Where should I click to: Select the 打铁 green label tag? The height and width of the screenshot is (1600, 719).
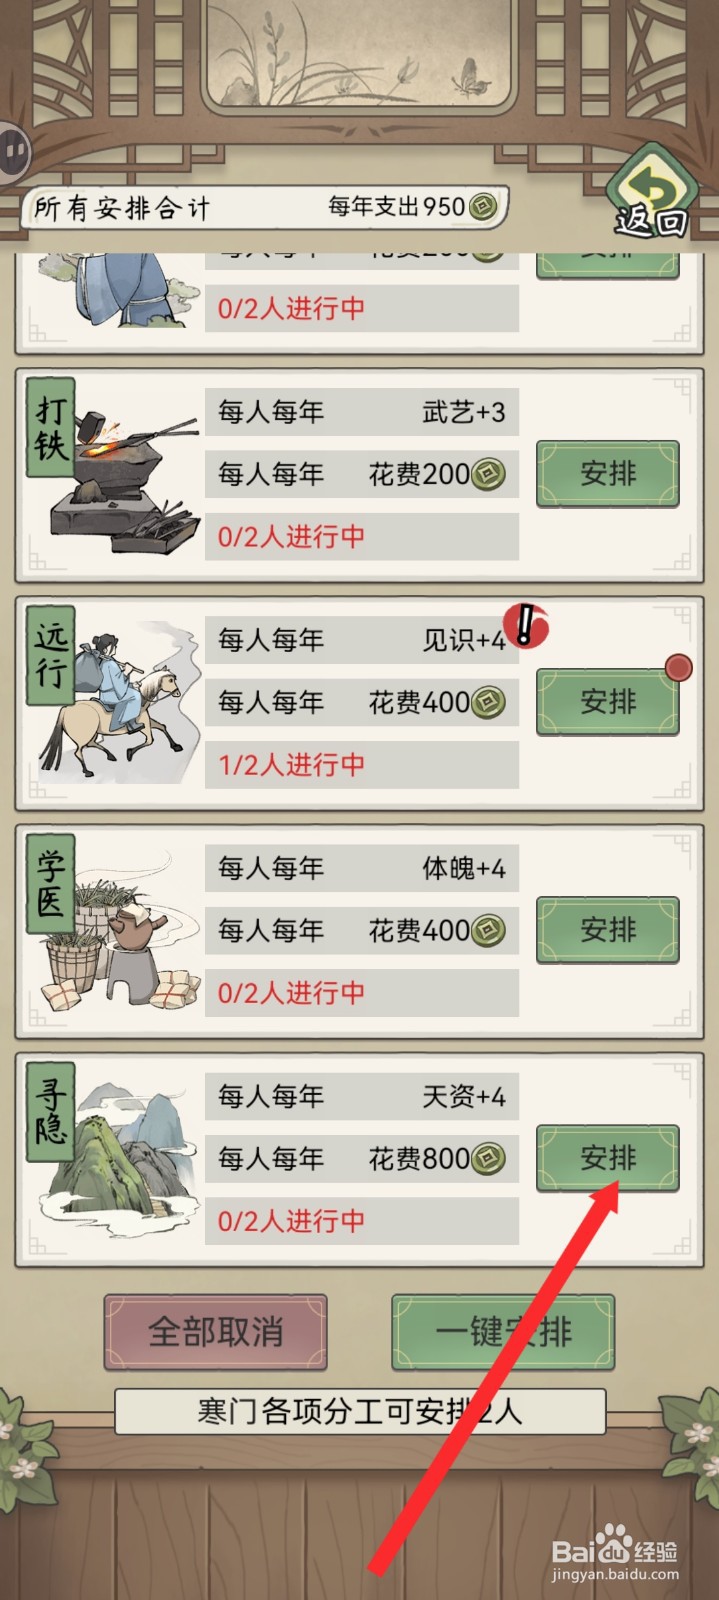click(50, 427)
